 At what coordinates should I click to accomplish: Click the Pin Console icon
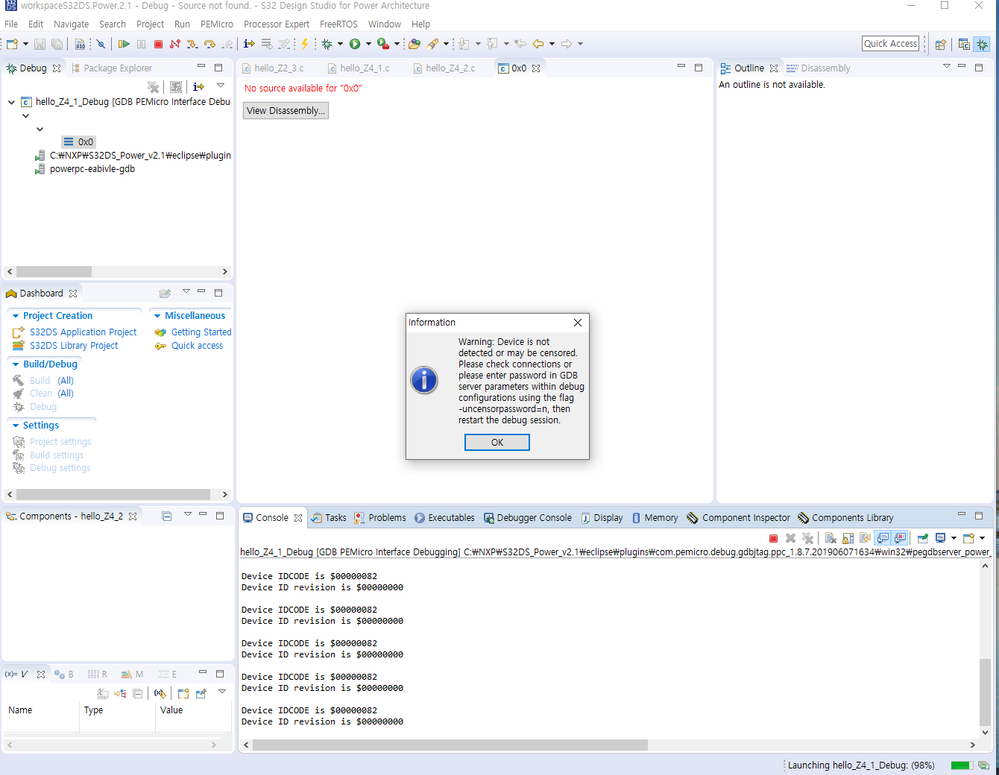pyautogui.click(x=923, y=538)
